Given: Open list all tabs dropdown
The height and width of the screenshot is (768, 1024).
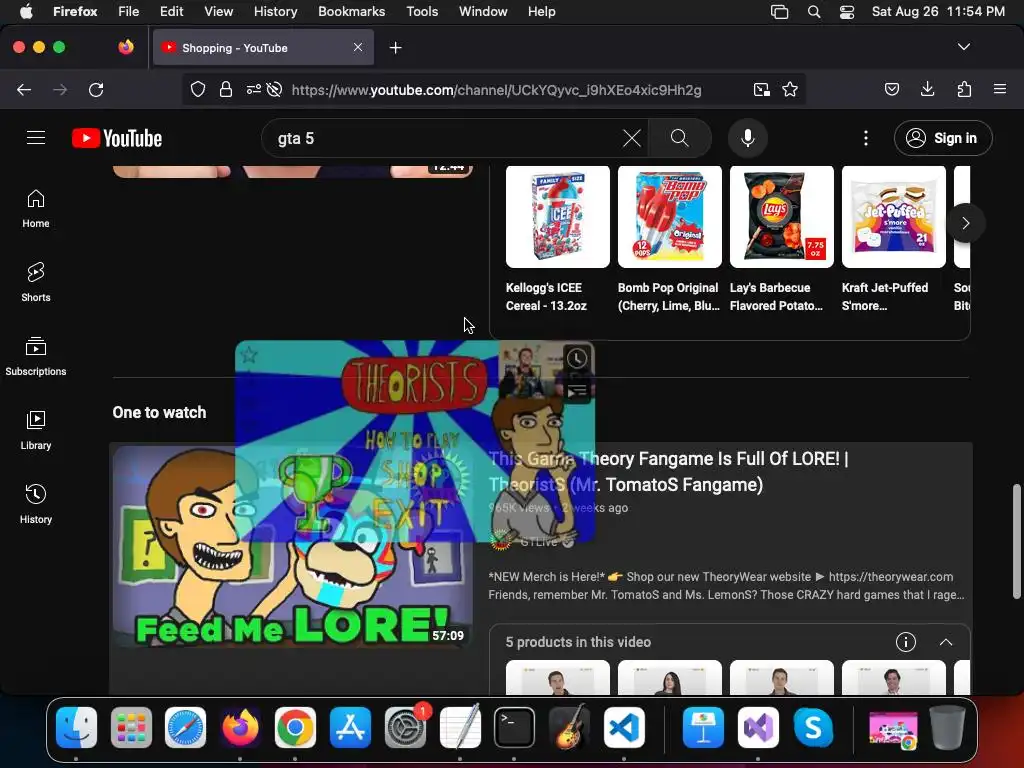Looking at the screenshot, I should [964, 47].
